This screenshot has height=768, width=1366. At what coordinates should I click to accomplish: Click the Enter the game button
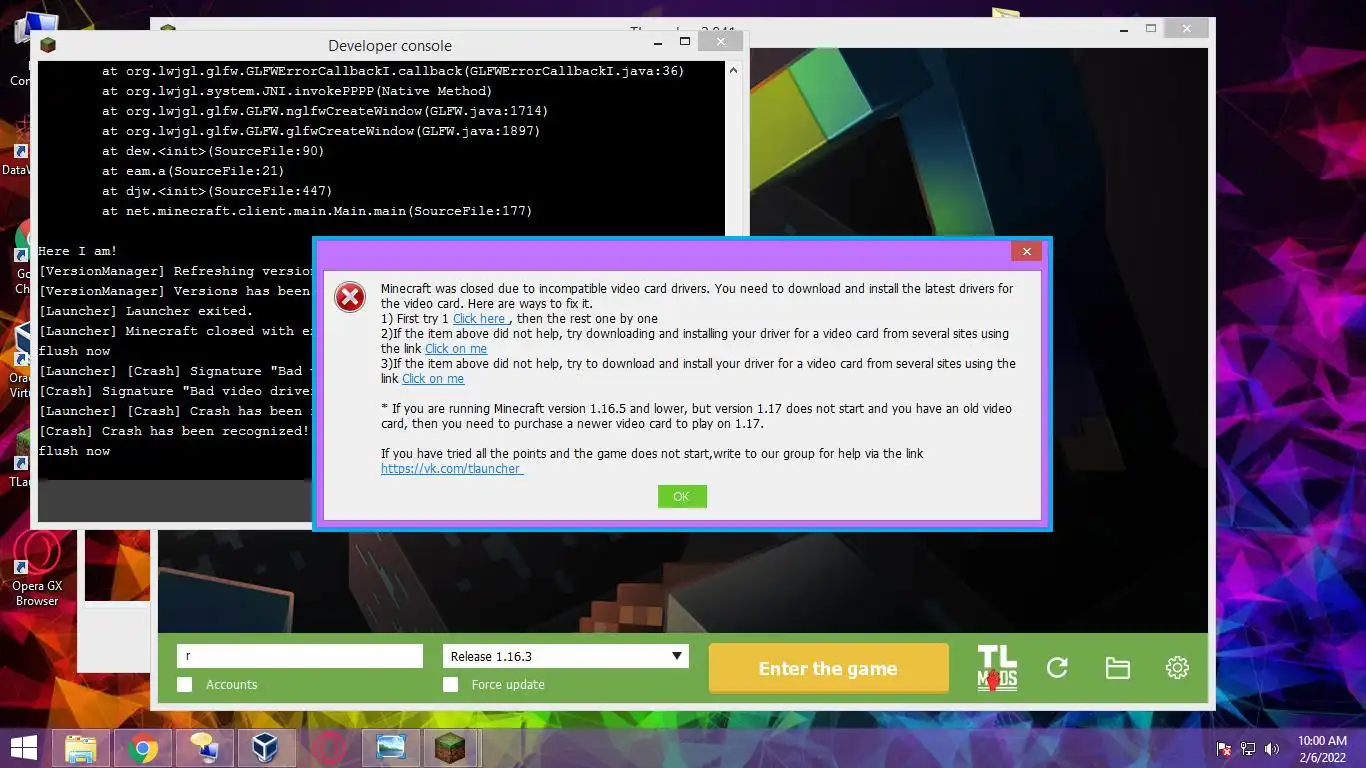[828, 668]
